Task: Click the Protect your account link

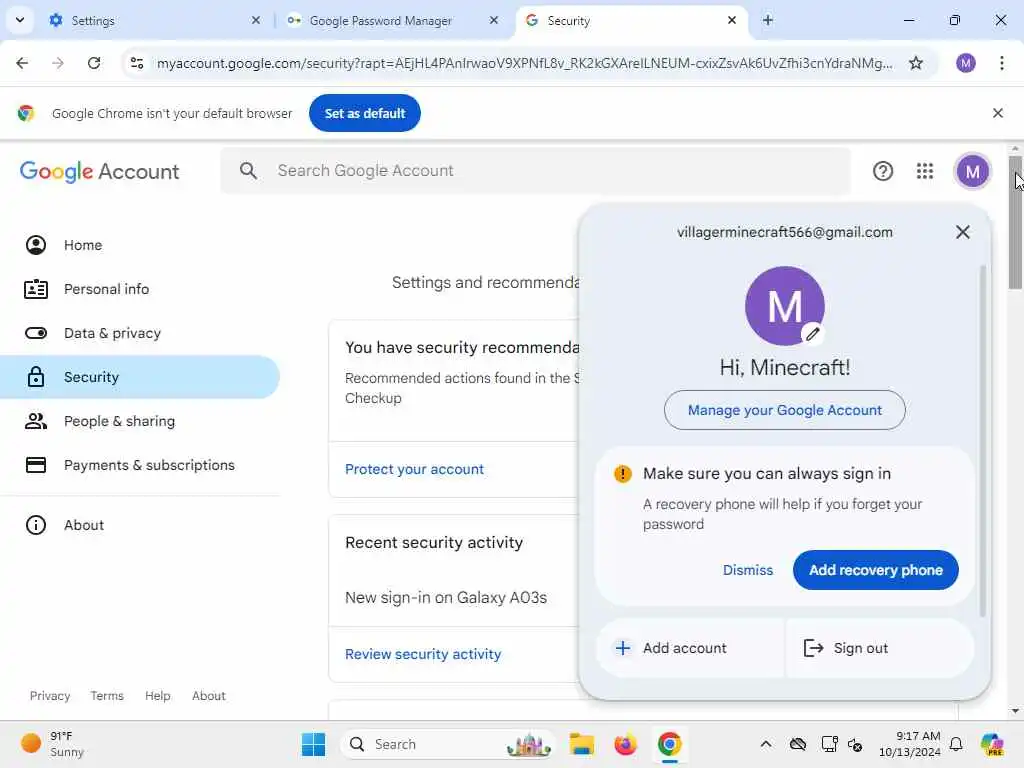Action: point(414,469)
